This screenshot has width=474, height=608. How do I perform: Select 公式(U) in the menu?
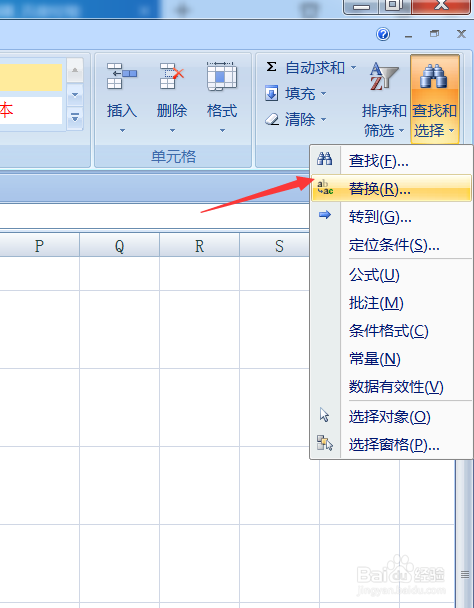pos(392,275)
